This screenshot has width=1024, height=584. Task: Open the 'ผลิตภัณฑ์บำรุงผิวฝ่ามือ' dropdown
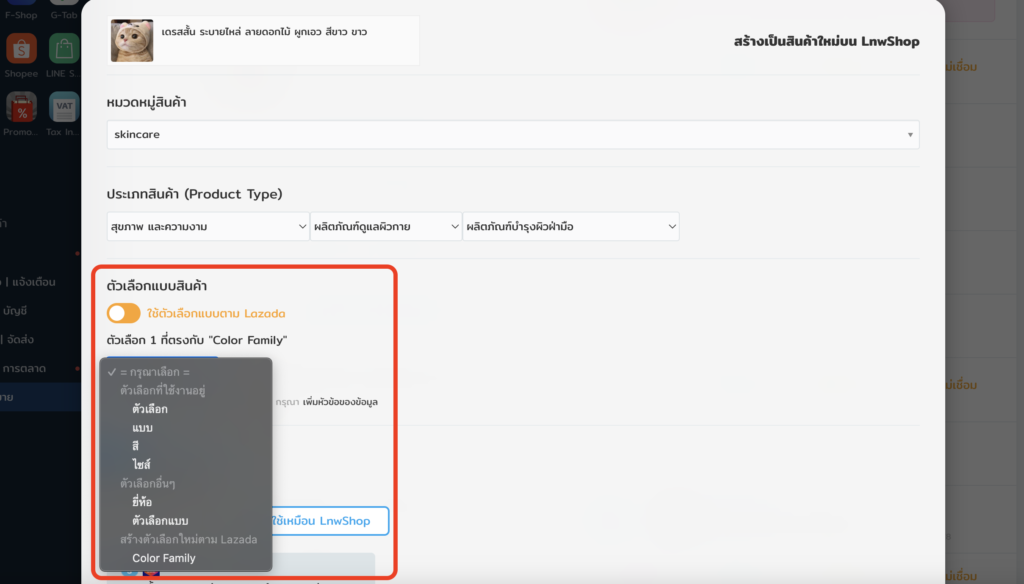(x=570, y=227)
